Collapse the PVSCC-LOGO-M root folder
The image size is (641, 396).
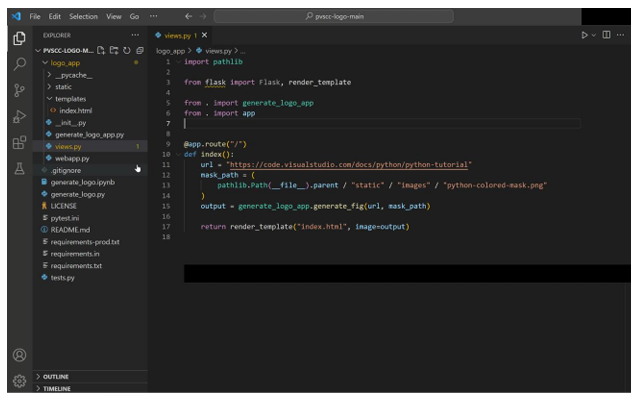[38, 51]
